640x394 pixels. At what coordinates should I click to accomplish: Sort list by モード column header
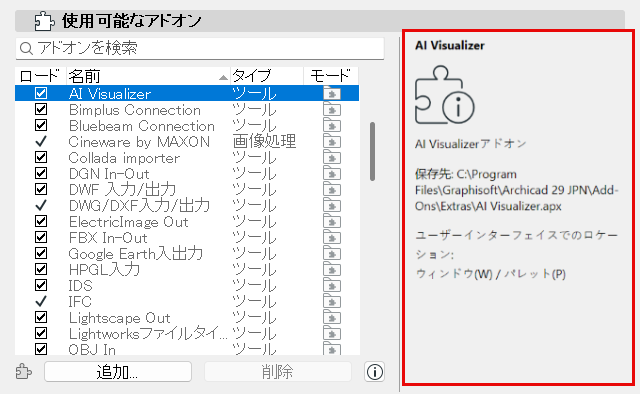pyautogui.click(x=331, y=76)
